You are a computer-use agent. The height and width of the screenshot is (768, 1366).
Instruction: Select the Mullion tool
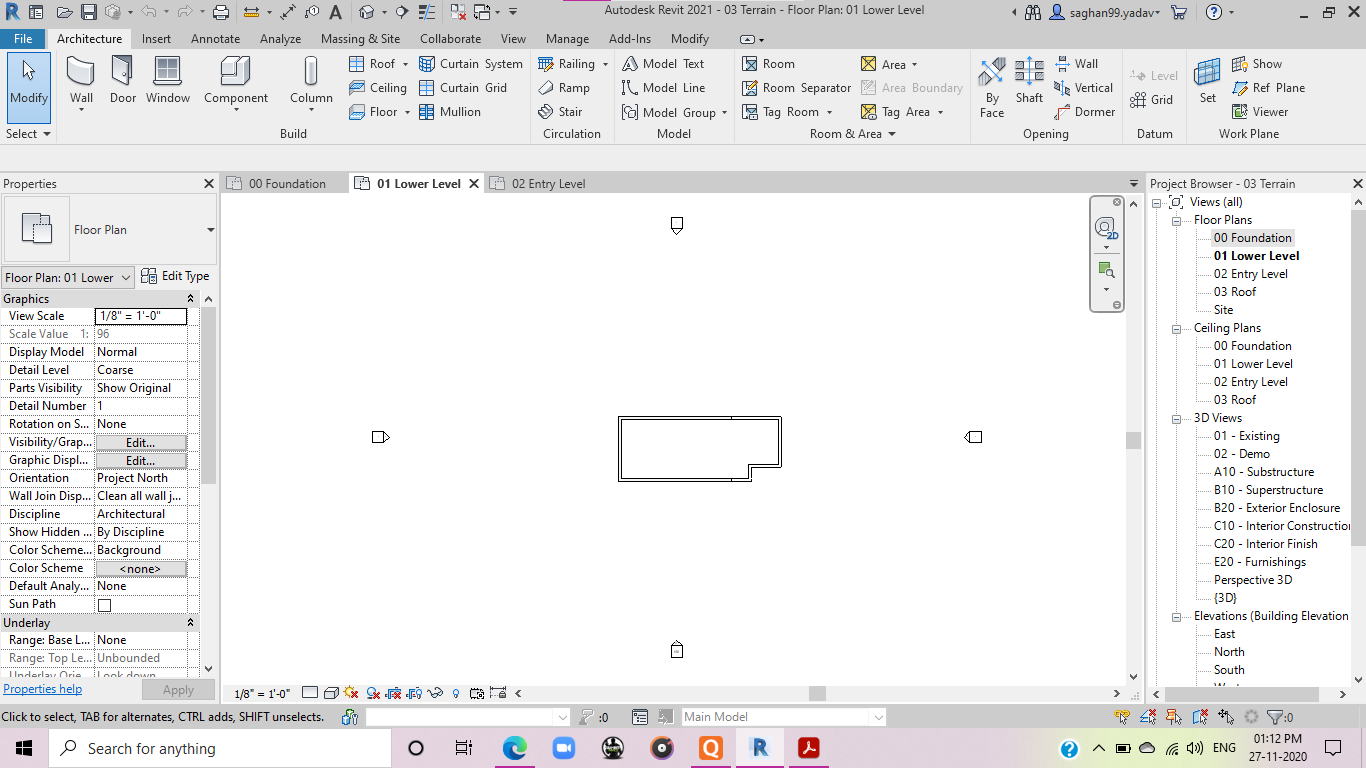point(450,112)
